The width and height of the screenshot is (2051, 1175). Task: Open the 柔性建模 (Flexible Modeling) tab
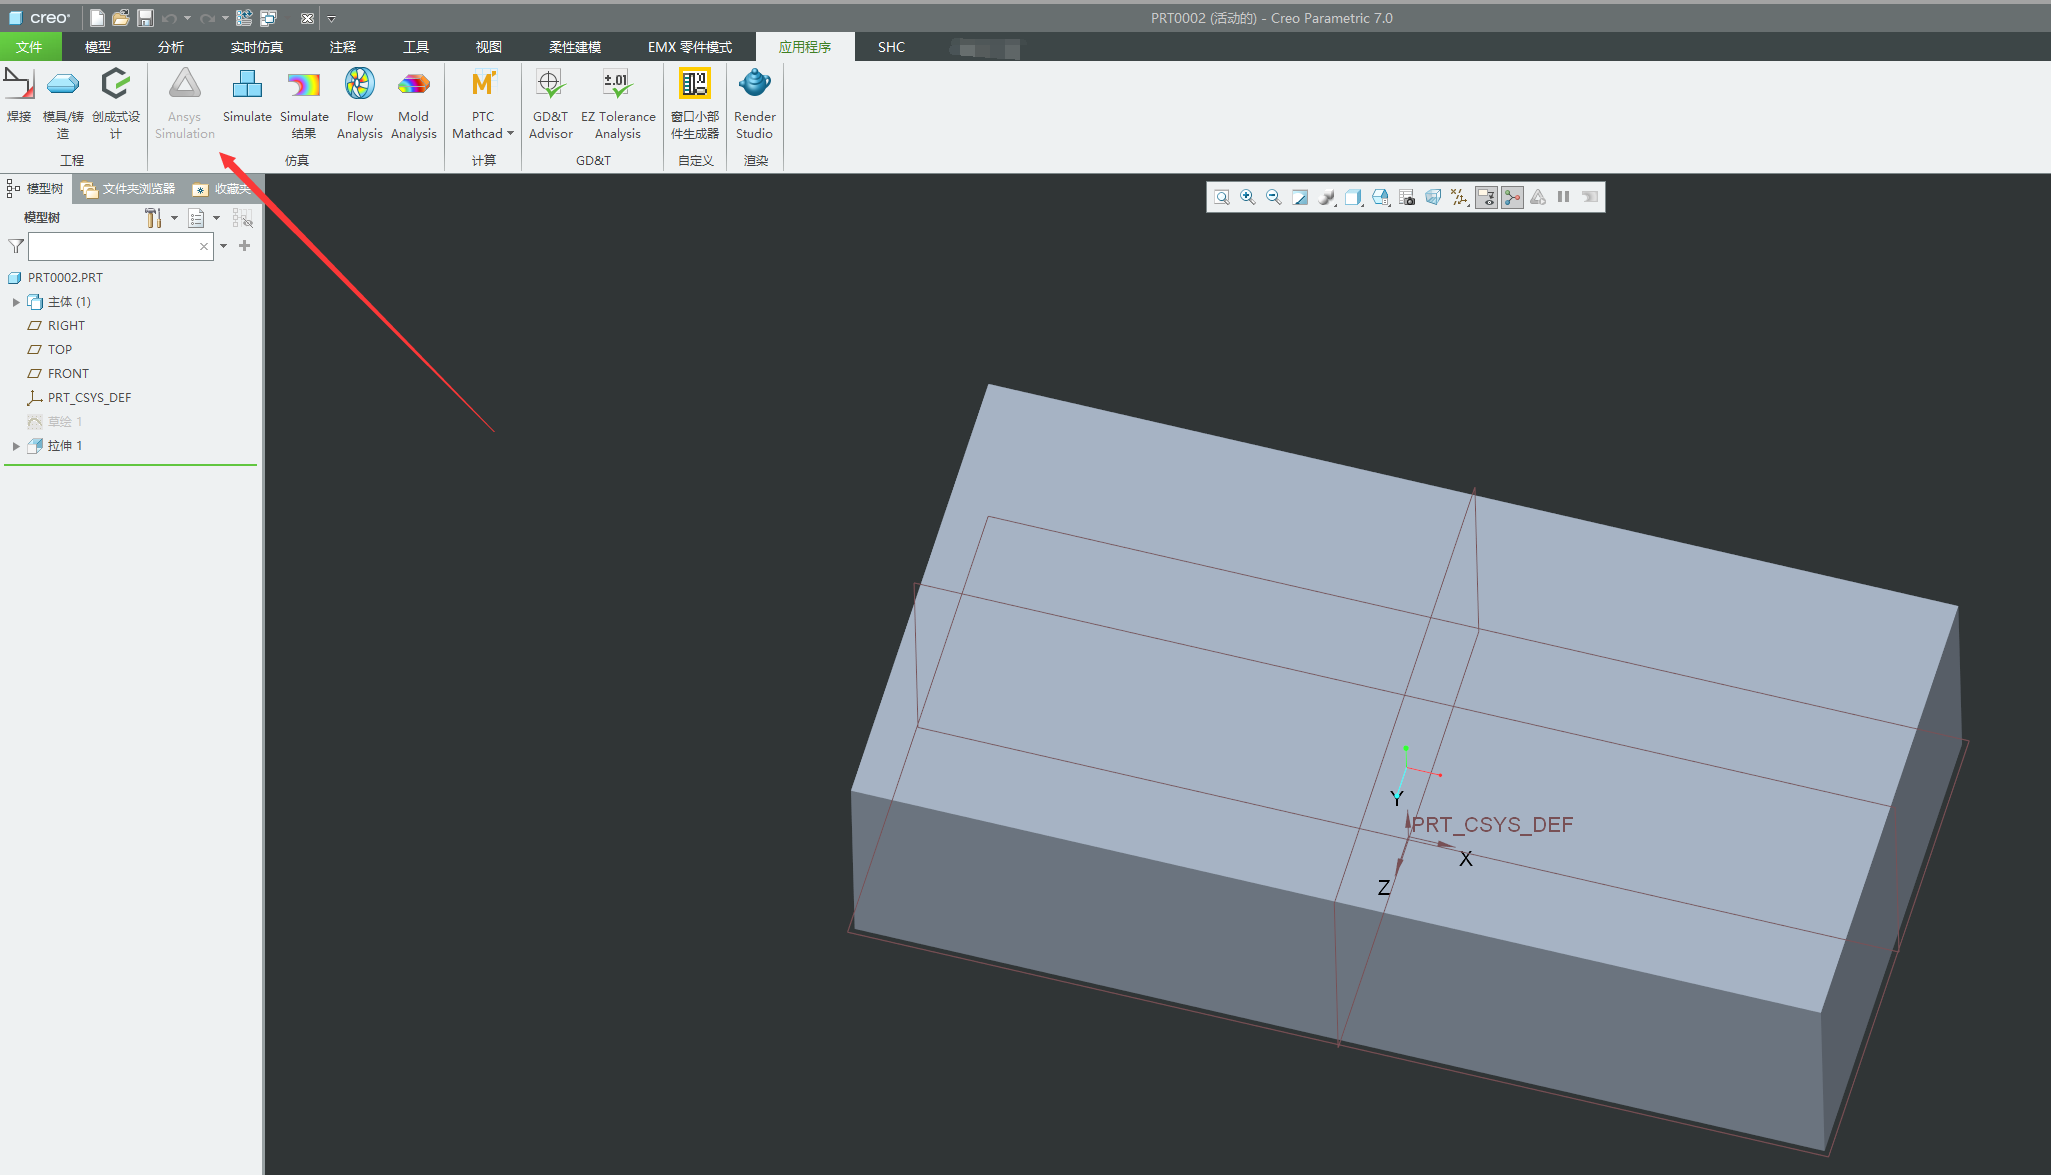(575, 47)
